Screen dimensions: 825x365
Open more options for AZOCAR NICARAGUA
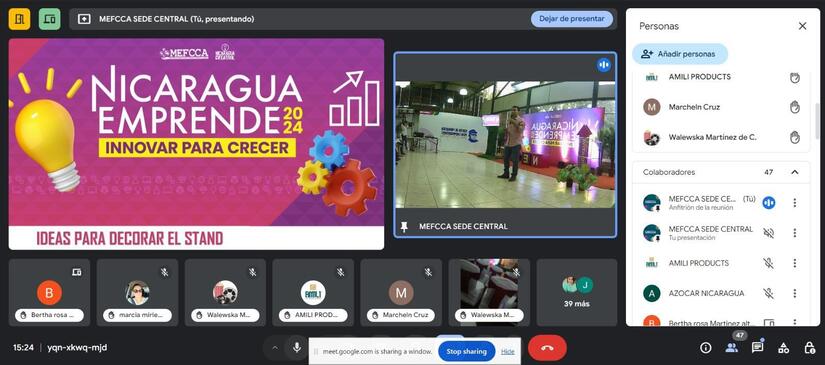pos(794,293)
